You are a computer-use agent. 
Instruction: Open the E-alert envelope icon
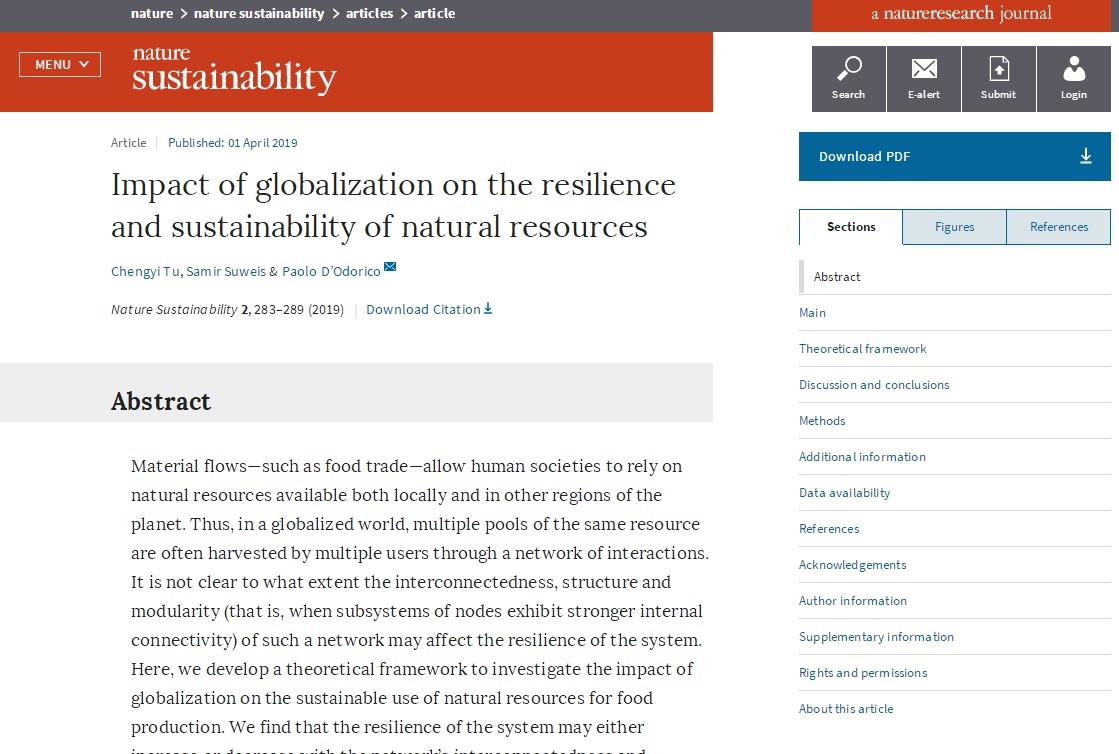pyautogui.click(x=924, y=68)
